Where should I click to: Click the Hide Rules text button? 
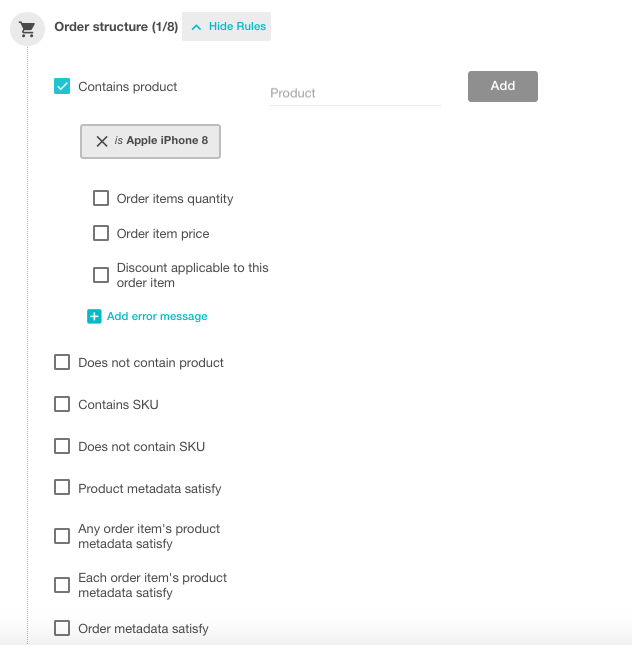(237, 27)
